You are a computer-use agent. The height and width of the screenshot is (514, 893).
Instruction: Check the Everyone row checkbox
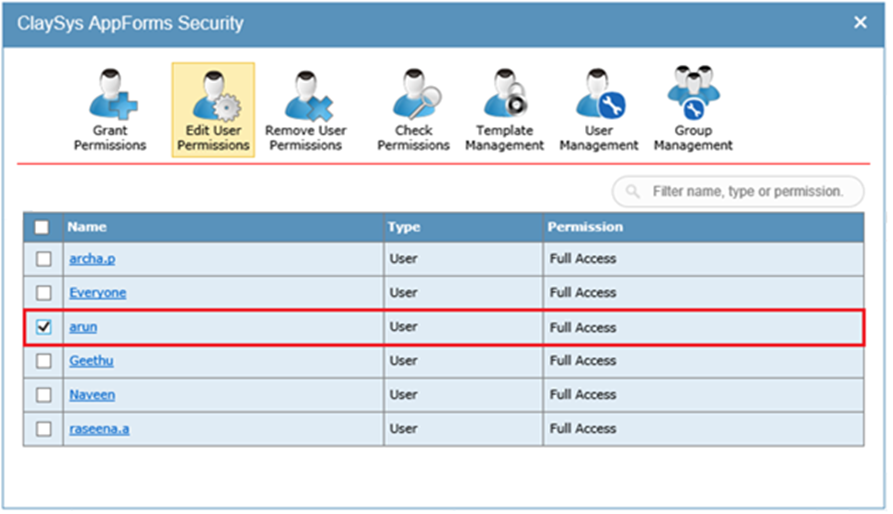pyautogui.click(x=43, y=293)
